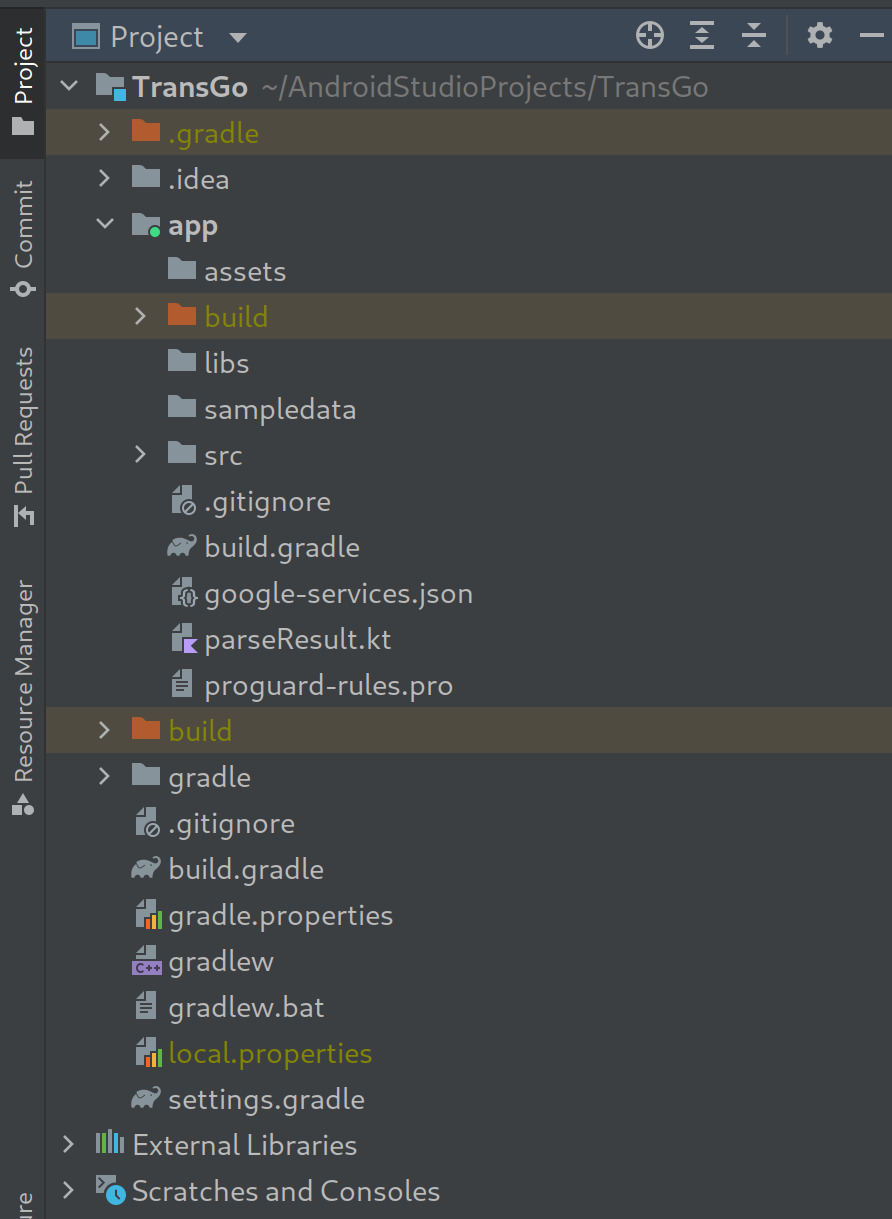Expand External Libraries node
The image size is (892, 1219).
[x=69, y=1145]
